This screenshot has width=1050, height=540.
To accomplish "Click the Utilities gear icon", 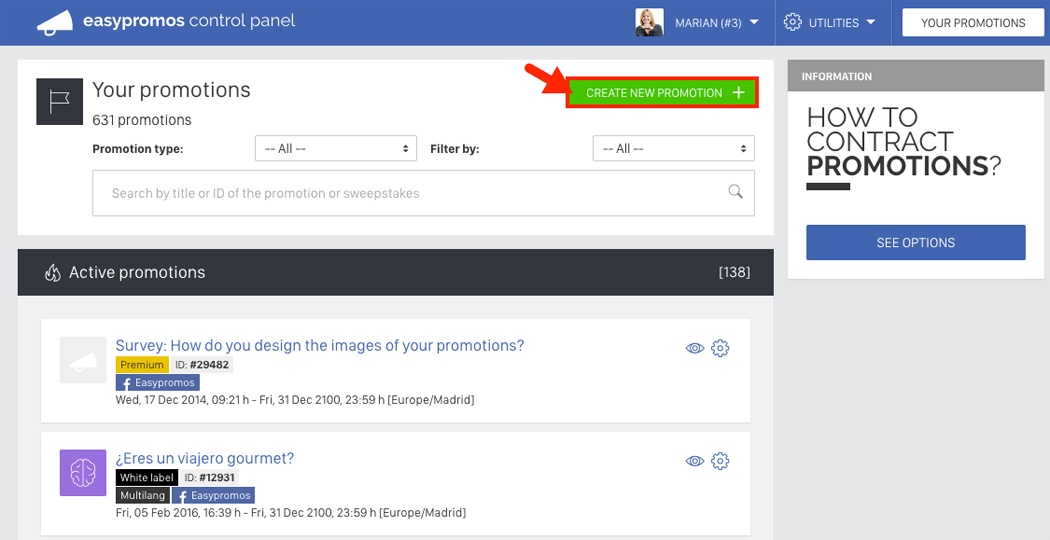I will click(x=792, y=22).
